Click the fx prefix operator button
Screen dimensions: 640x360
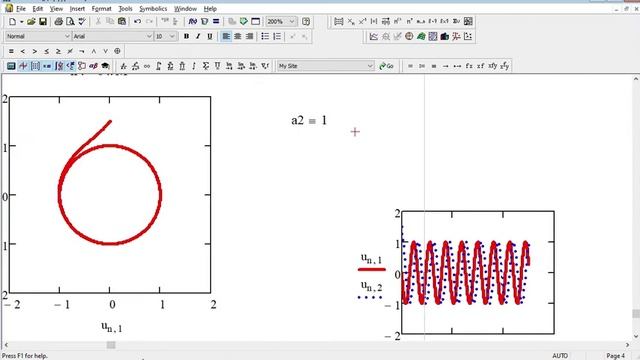469,66
